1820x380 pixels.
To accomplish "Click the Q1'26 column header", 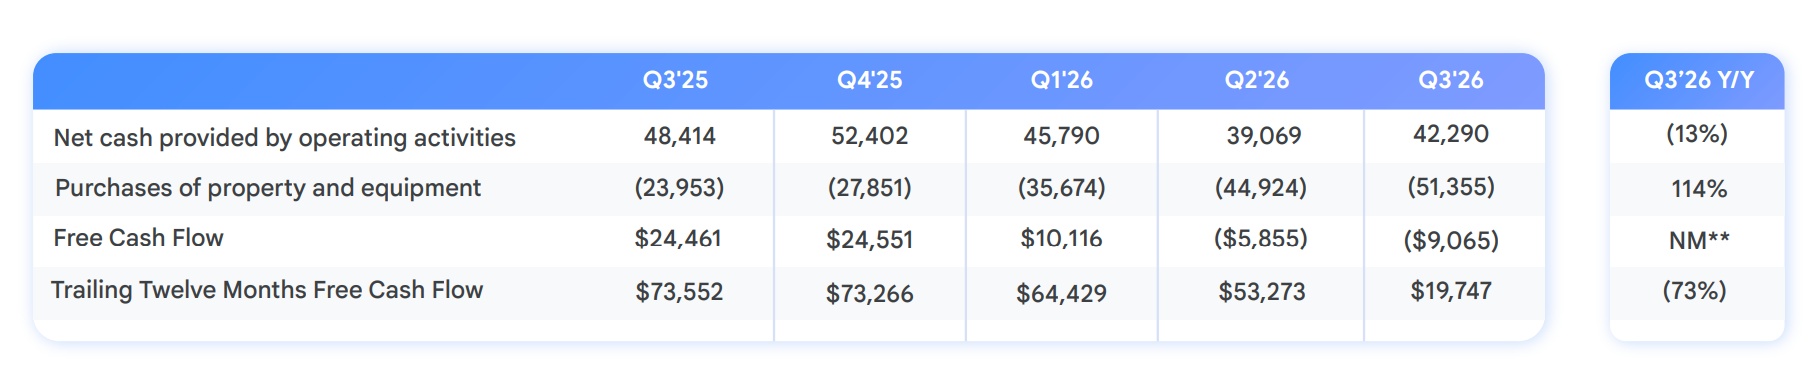I will tap(1062, 80).
